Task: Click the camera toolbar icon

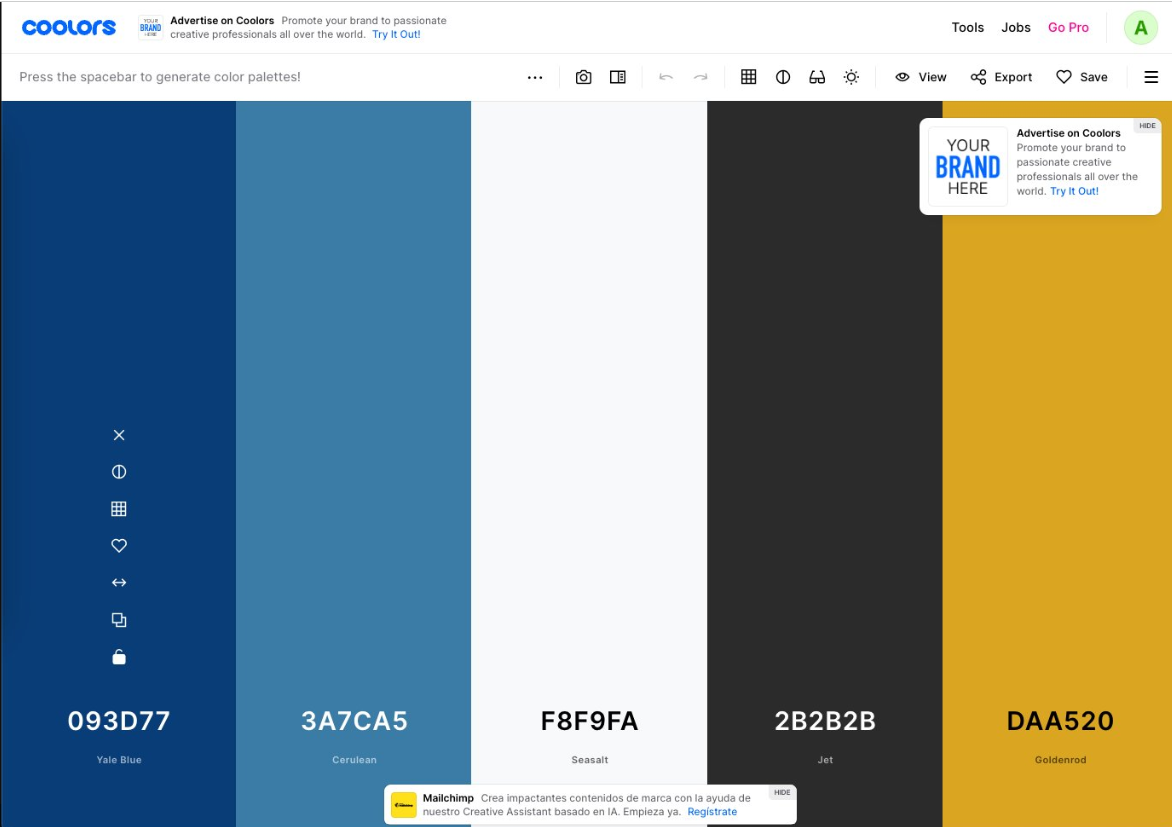Action: coord(583,76)
